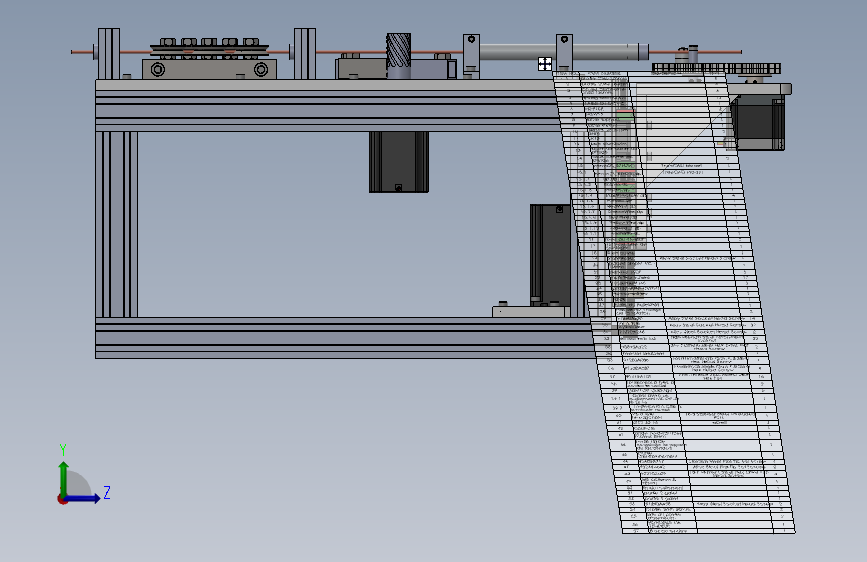The width and height of the screenshot is (867, 562).
Task: Select the green Y axis of the triad
Action: [64, 480]
